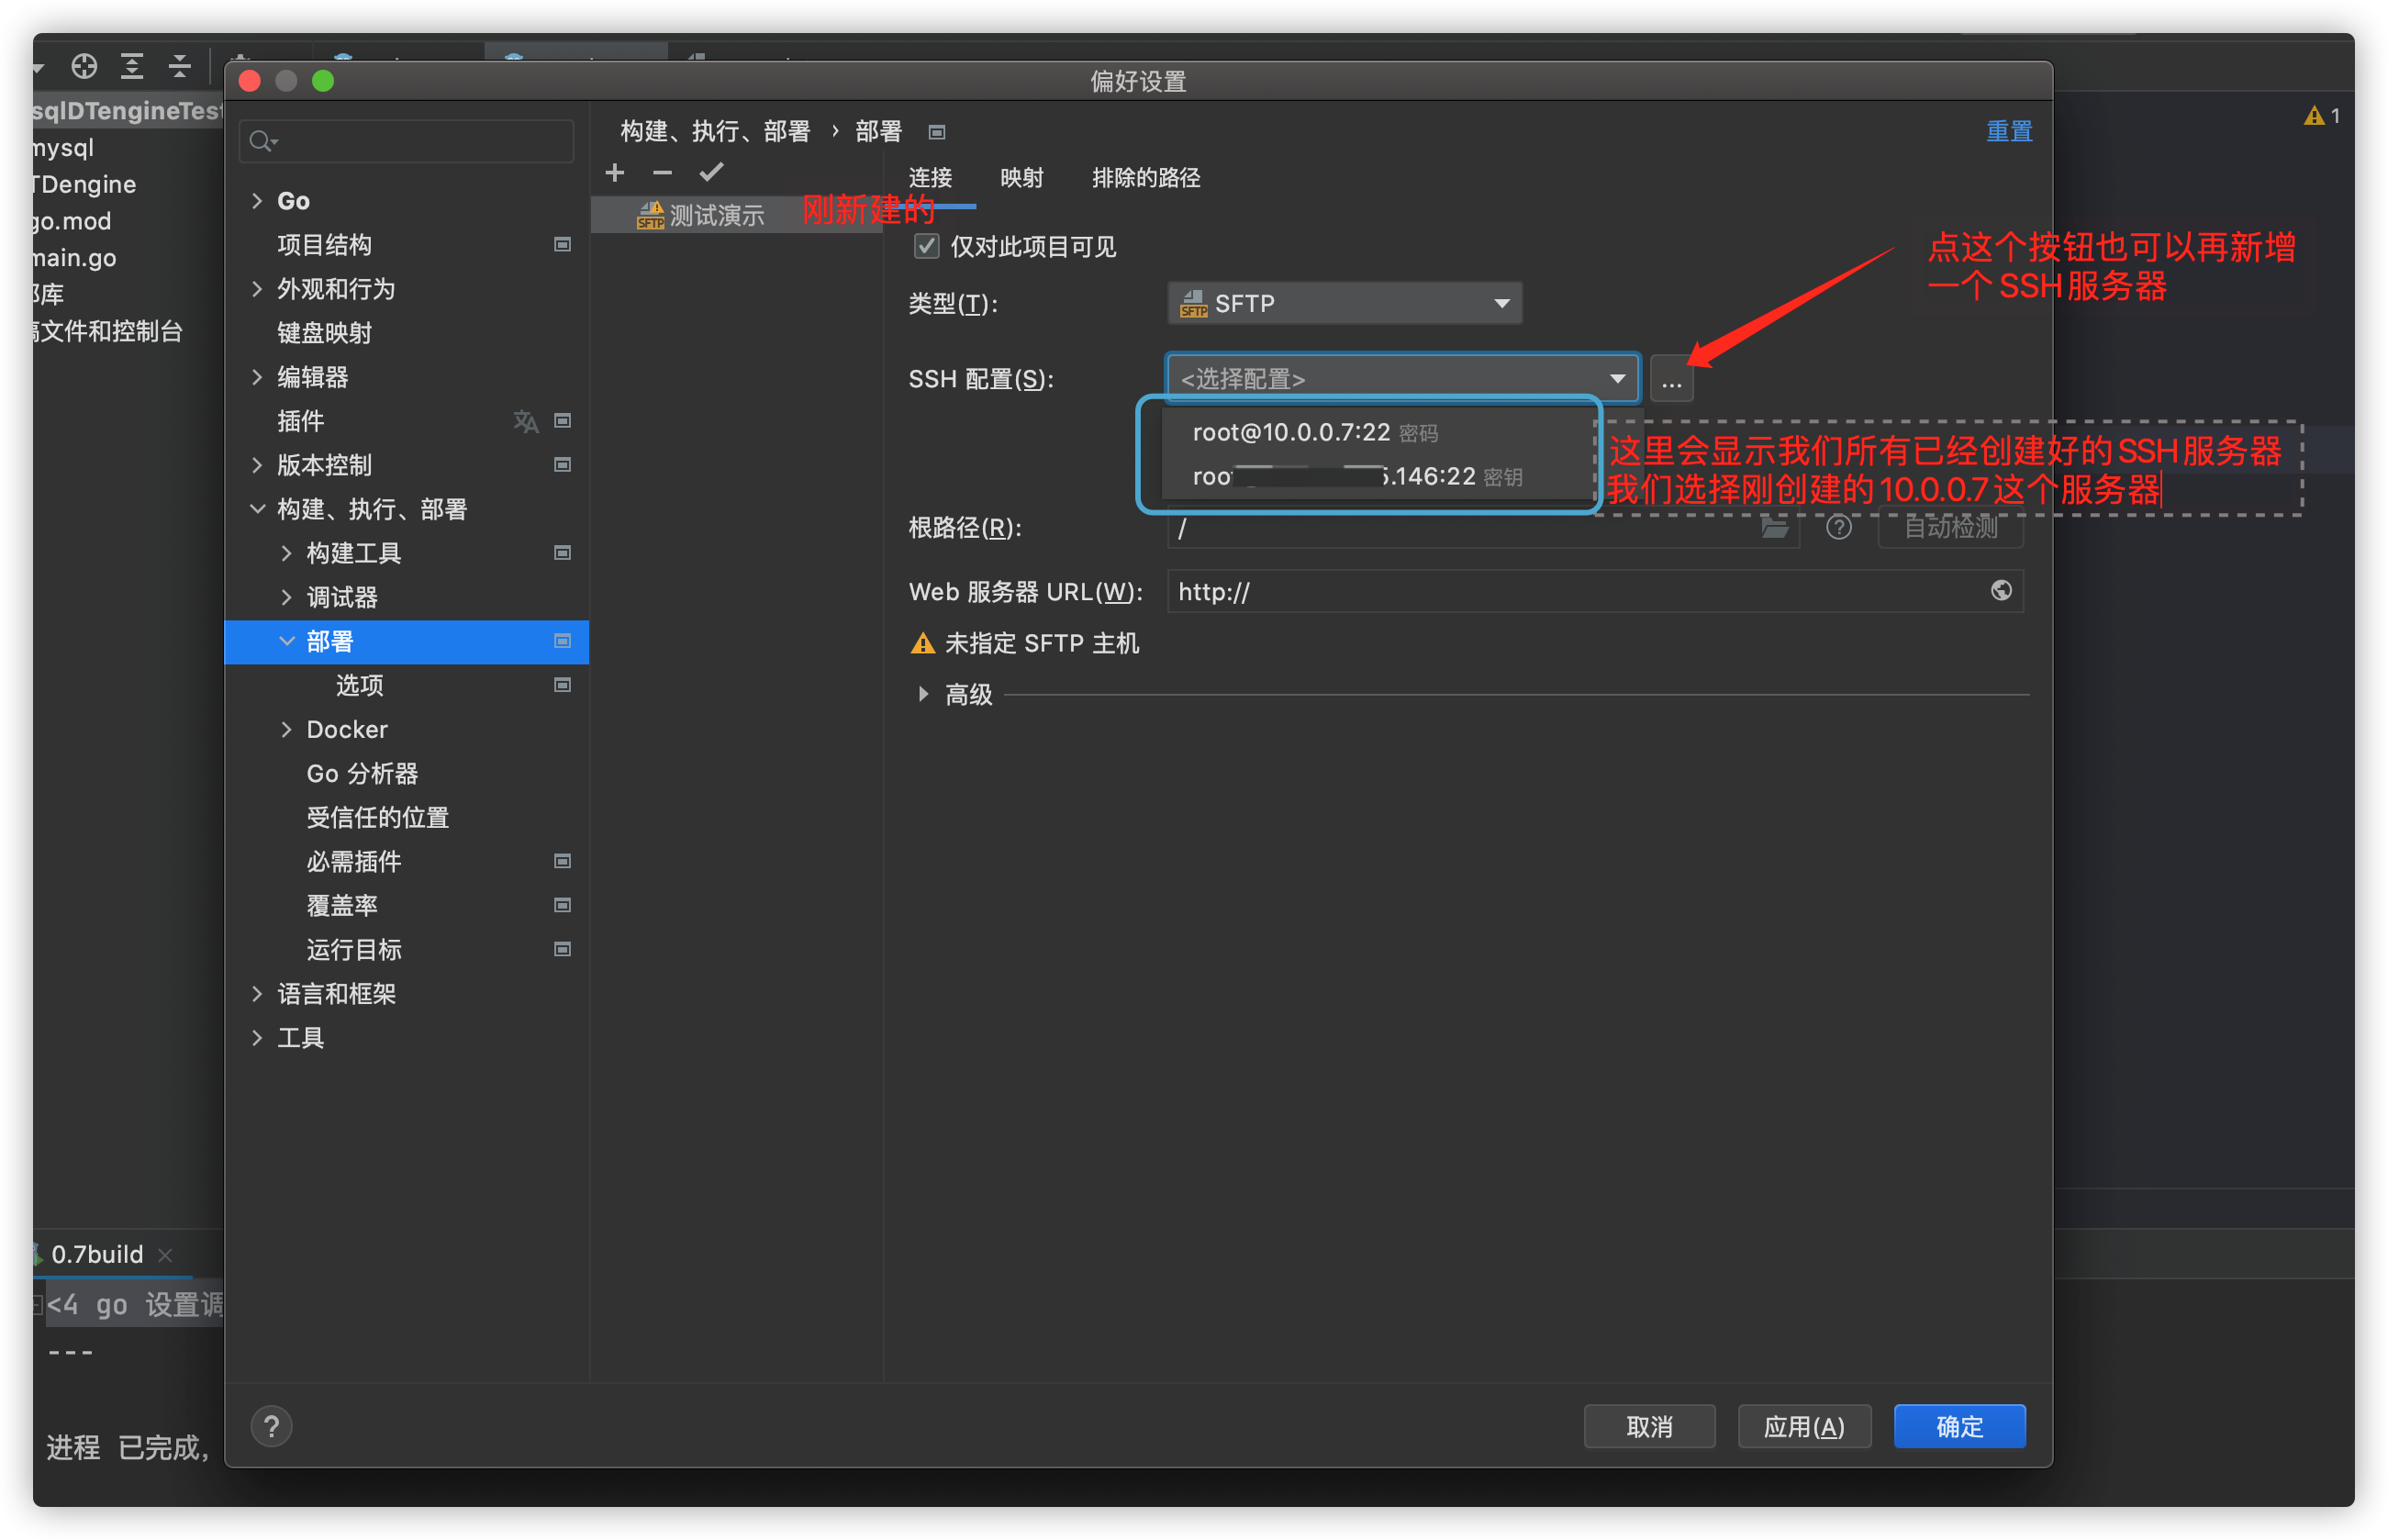Image resolution: width=2388 pixels, height=1540 pixels.
Task: Switch to the 映射 tab
Action: 1021,178
